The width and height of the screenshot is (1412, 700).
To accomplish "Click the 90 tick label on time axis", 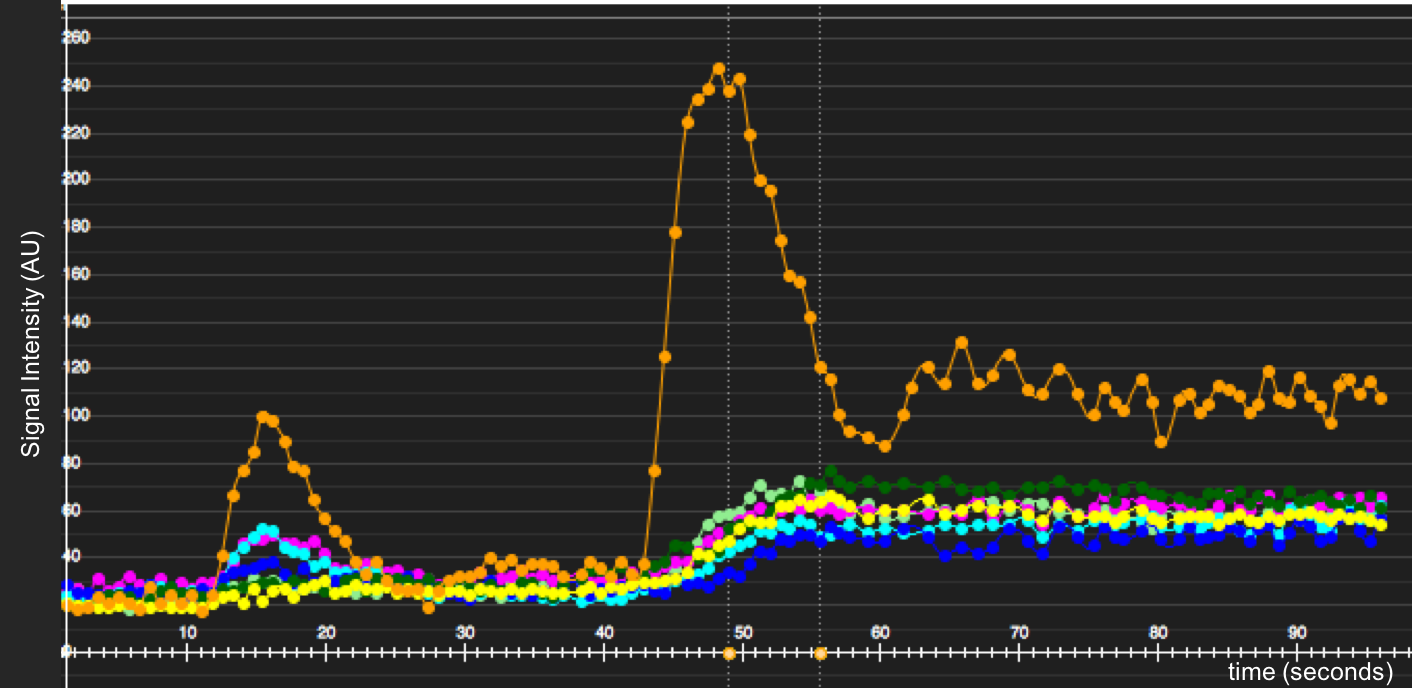I will pos(1296,632).
